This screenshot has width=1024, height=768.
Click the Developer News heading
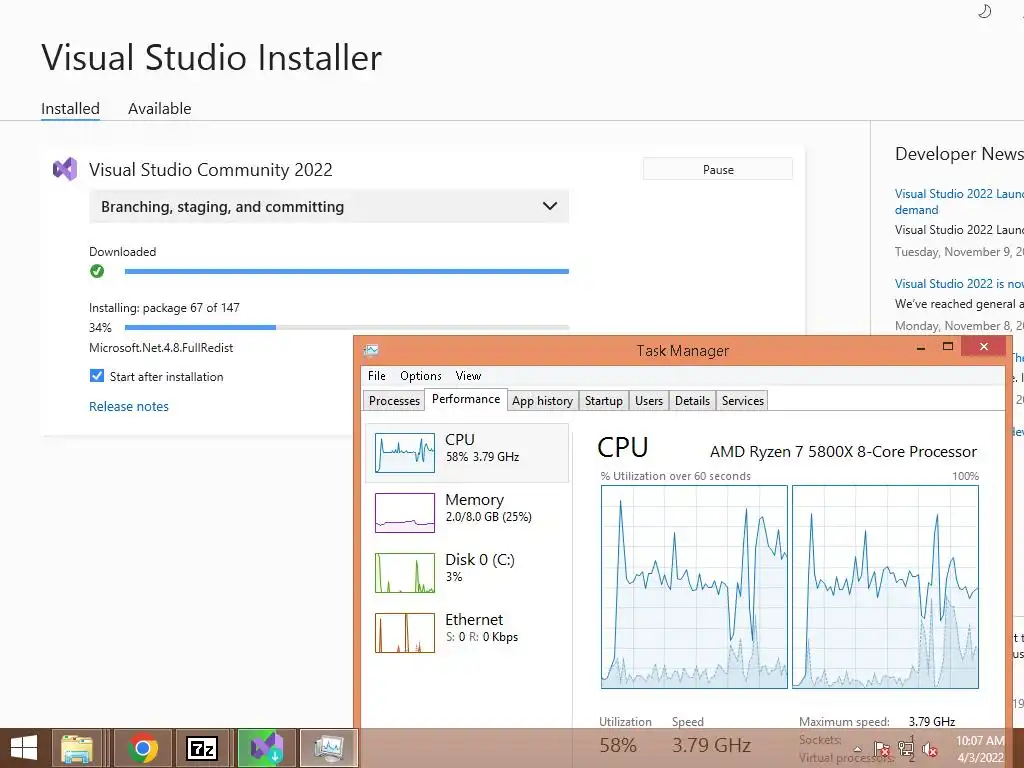[x=959, y=153]
